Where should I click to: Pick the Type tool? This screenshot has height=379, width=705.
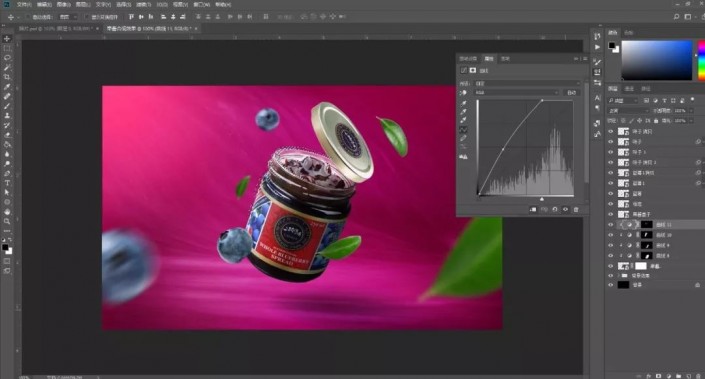click(7, 183)
